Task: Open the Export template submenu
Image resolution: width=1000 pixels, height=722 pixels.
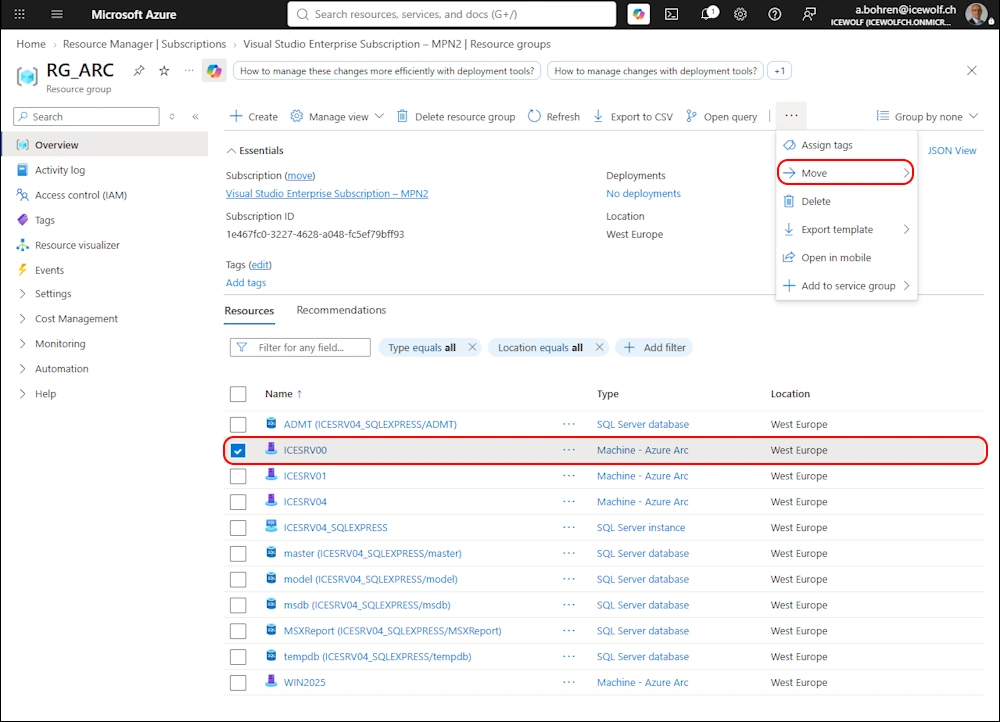Action: tap(846, 230)
